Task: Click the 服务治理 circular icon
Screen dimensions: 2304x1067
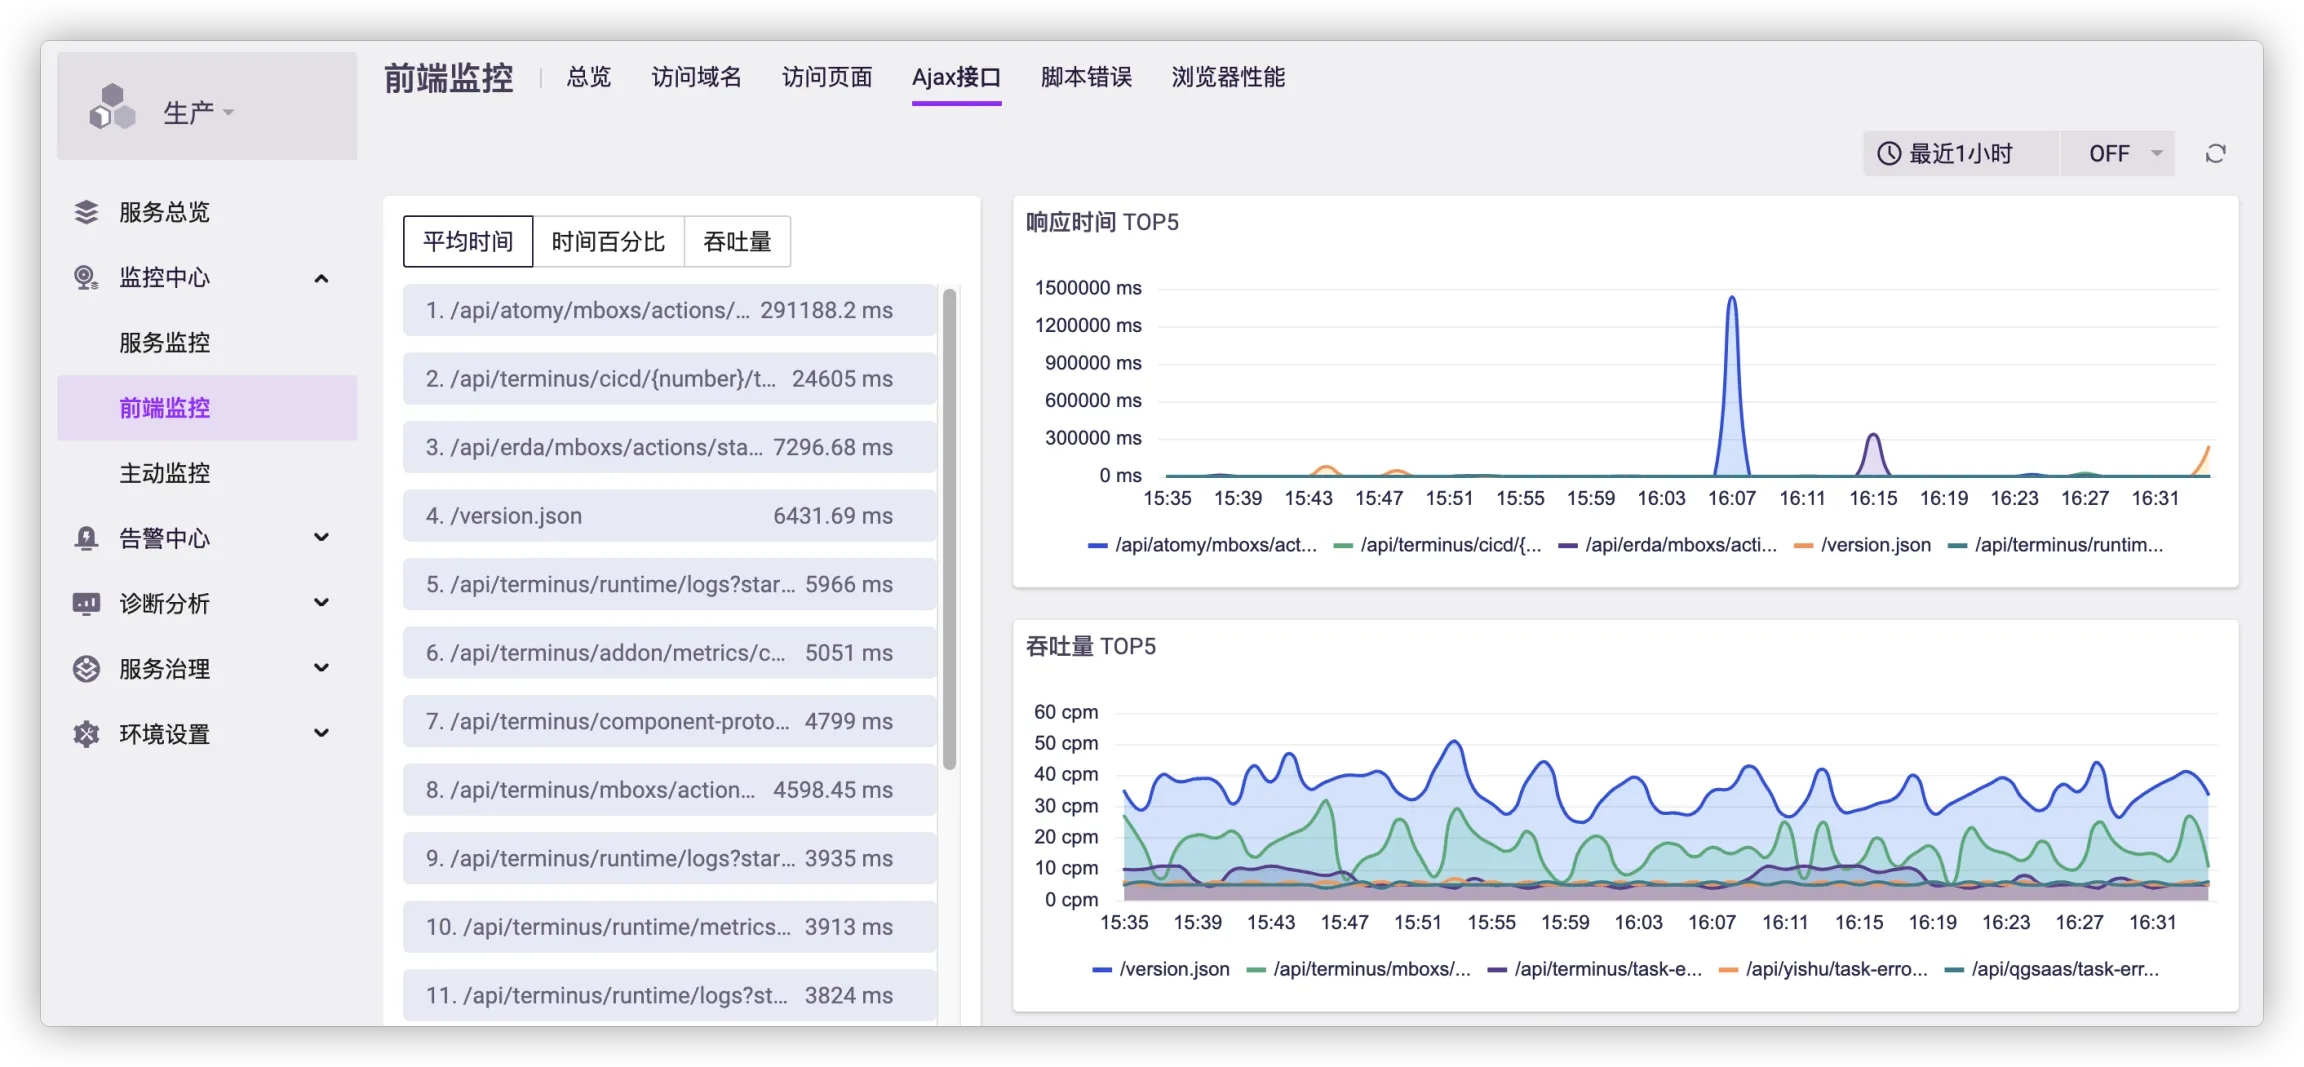Action: pos(86,669)
